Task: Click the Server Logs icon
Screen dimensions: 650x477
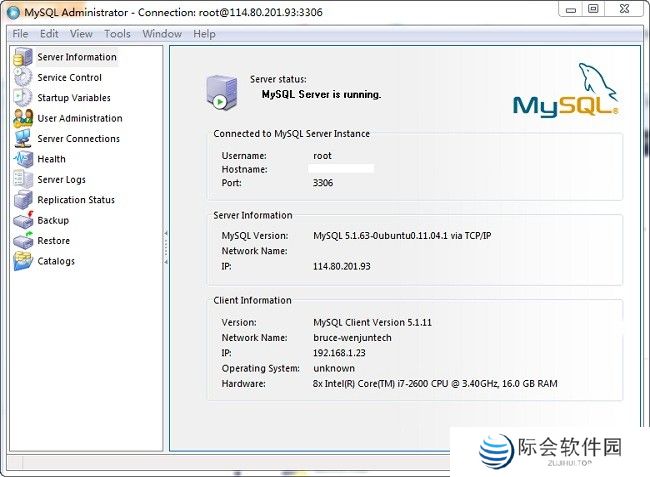Action: 23,179
